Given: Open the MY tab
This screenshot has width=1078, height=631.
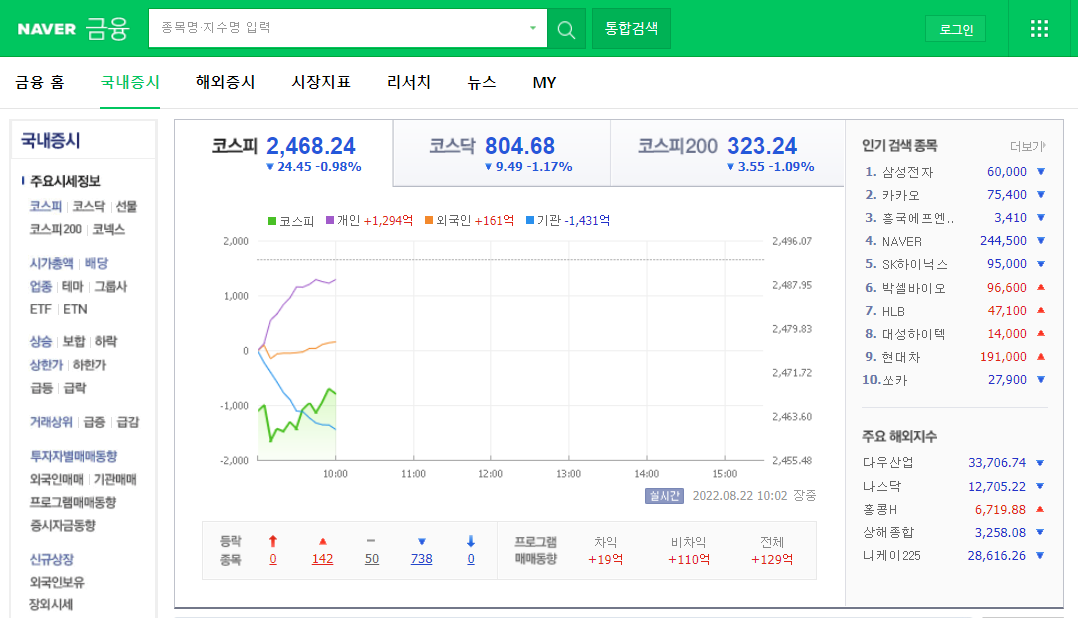Looking at the screenshot, I should [x=544, y=82].
